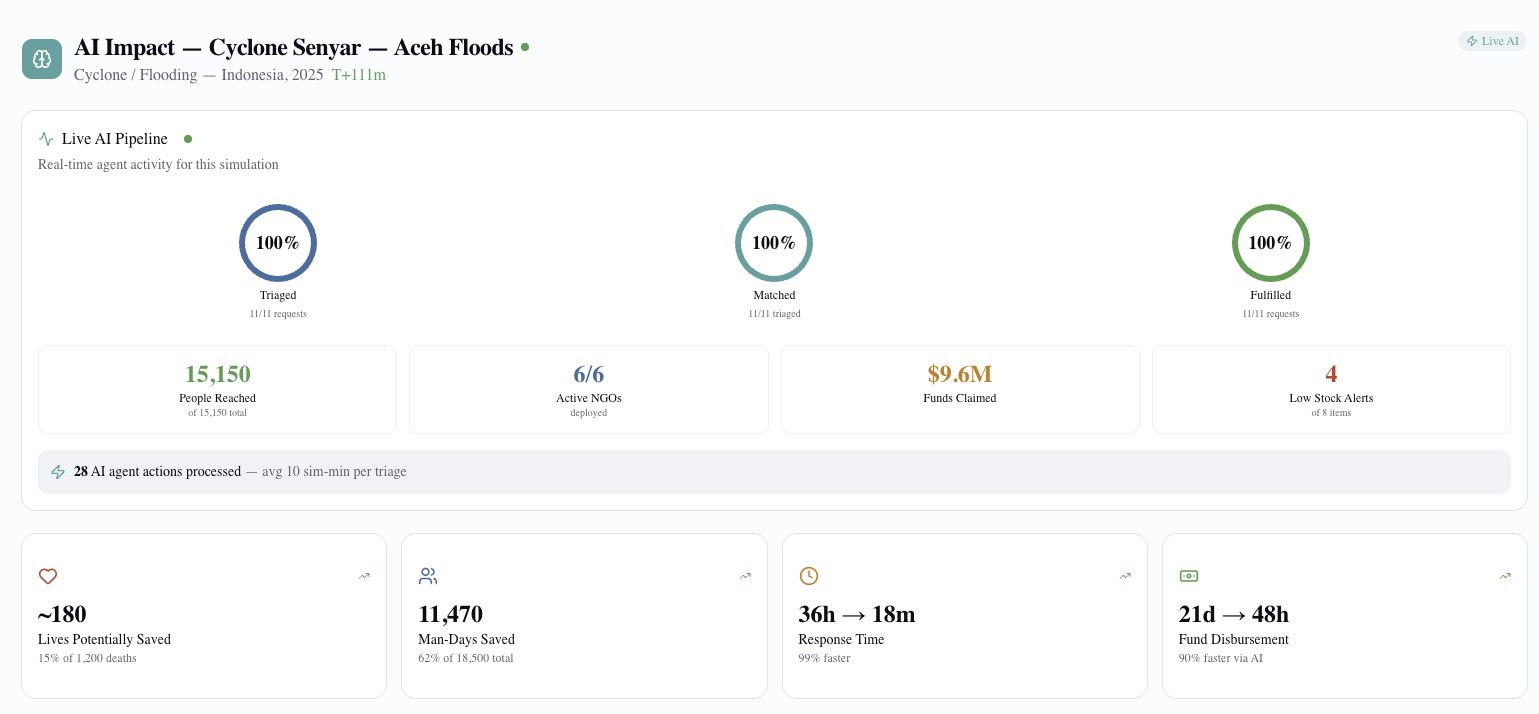Viewport: 1539px width, 714px height.
Task: Click the people icon above Man-Days Saved
Action: [x=428, y=576]
